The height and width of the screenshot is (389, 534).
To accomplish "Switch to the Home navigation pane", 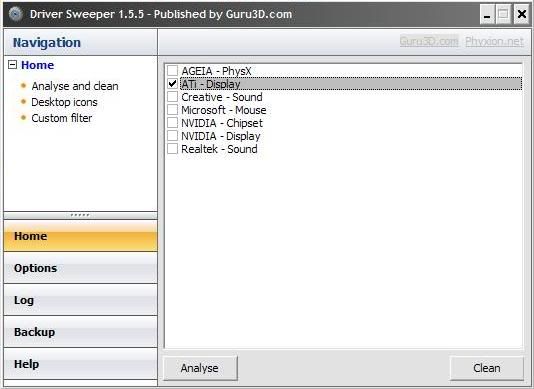I will pos(81,236).
